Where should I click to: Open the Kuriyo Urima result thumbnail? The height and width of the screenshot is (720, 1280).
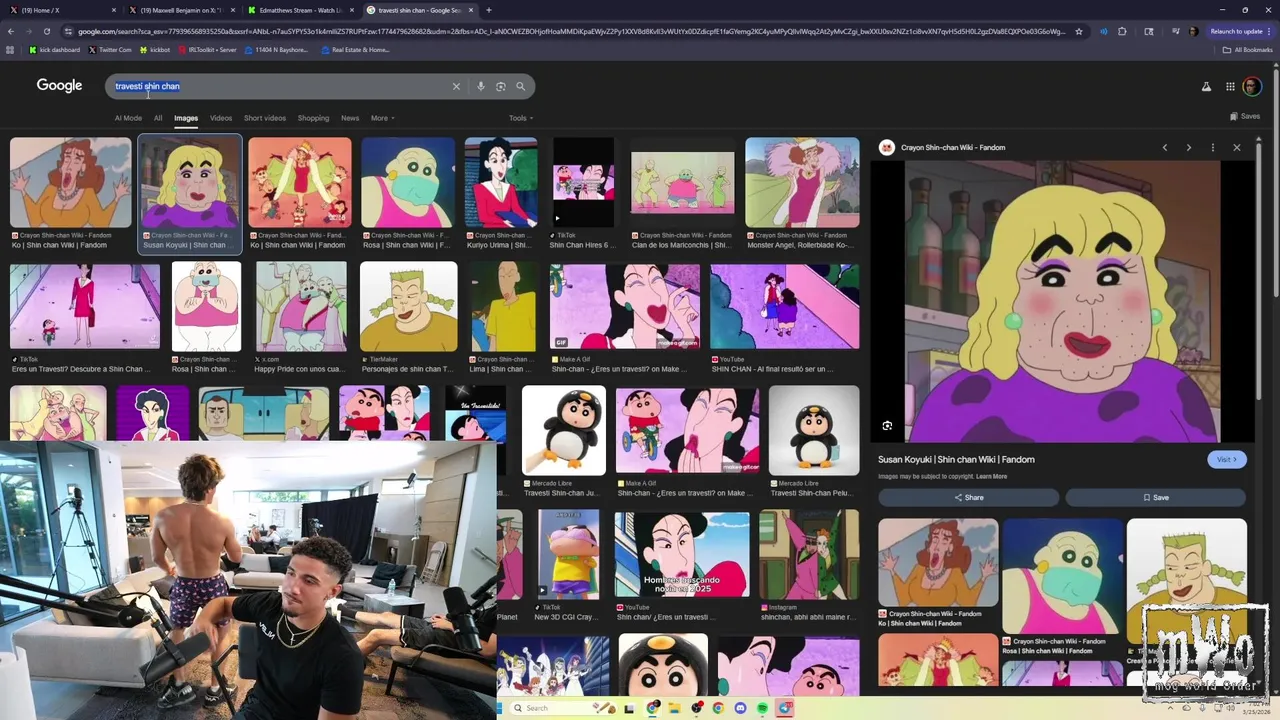coord(501,183)
